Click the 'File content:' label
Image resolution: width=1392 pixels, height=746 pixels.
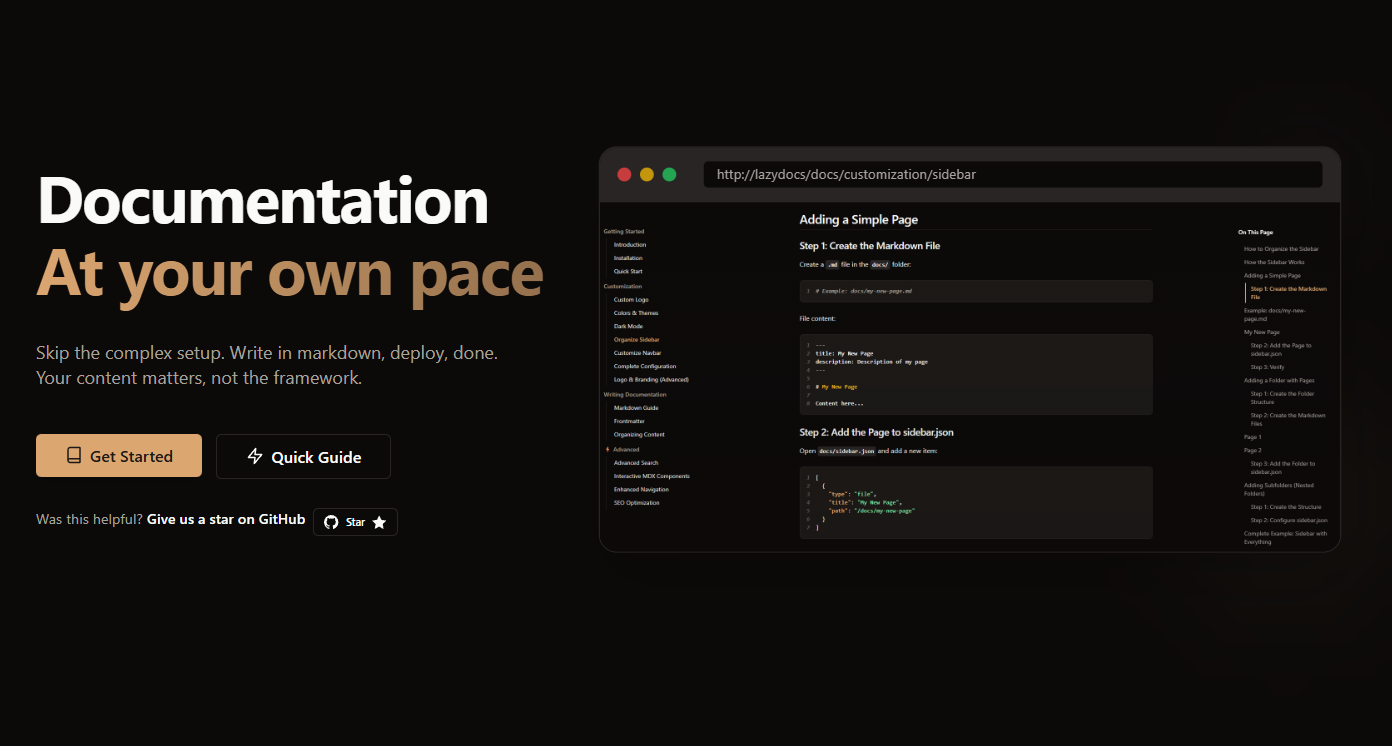click(x=817, y=318)
